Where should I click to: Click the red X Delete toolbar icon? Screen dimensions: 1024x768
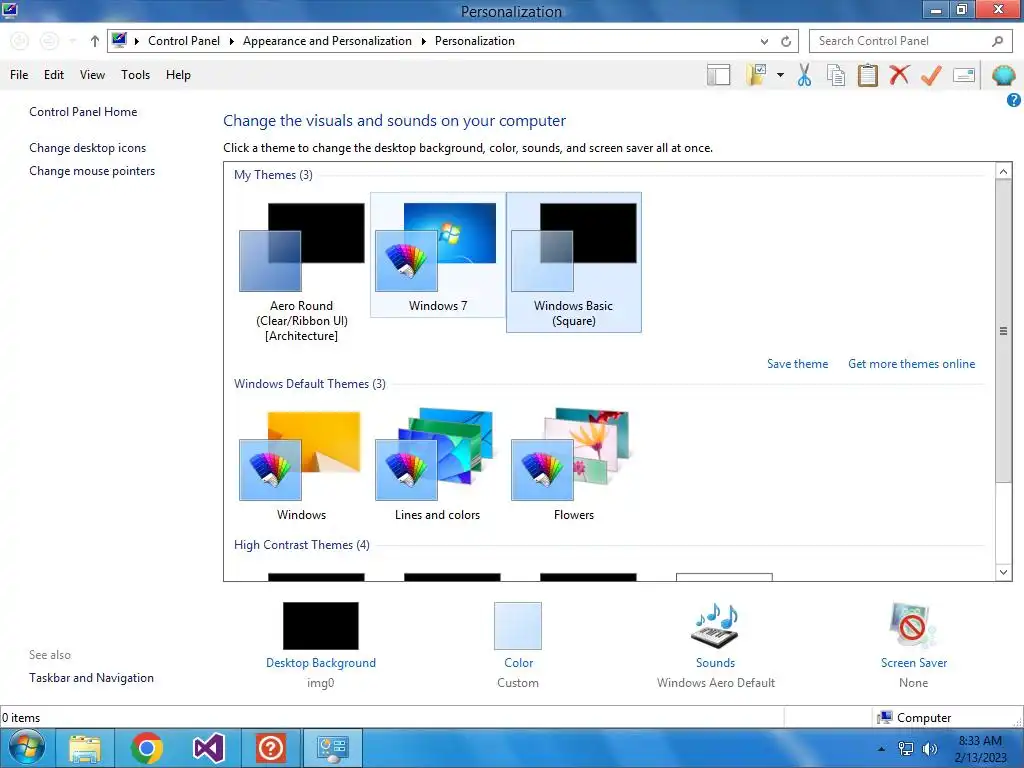pos(899,74)
